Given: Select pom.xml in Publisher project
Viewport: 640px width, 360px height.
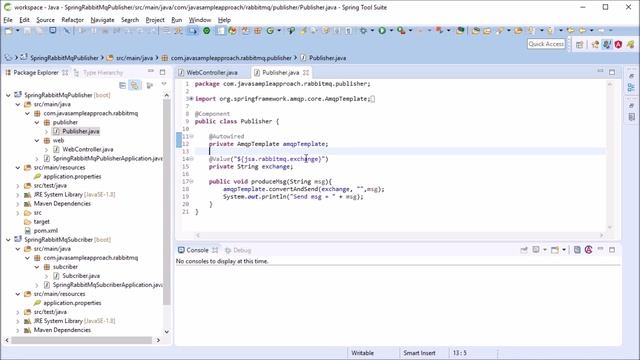Looking at the screenshot, I should pyautogui.click(x=45, y=231).
